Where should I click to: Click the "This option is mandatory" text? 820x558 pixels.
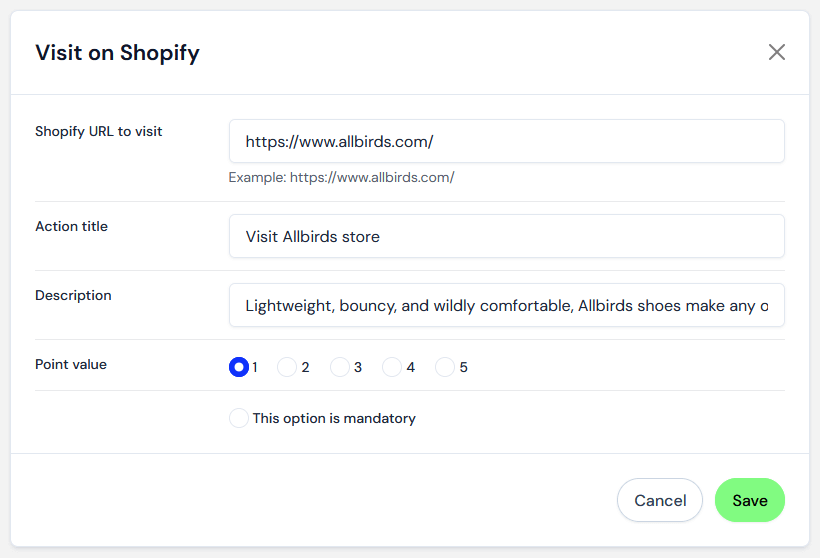(x=334, y=418)
